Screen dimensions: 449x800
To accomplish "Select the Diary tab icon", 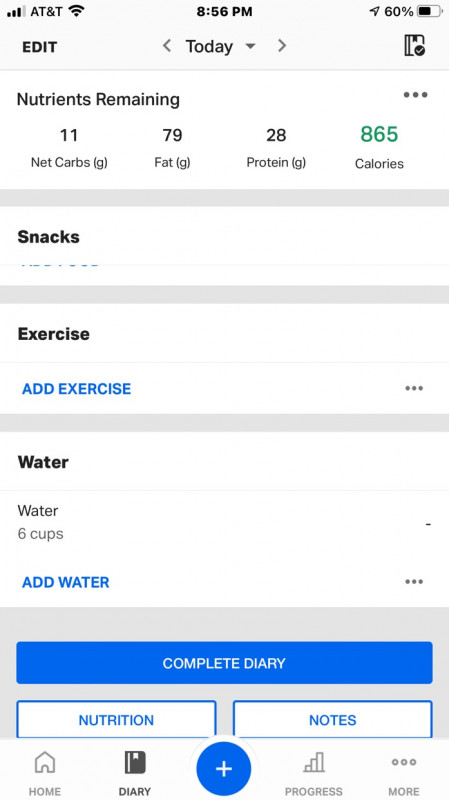I will click(x=135, y=762).
